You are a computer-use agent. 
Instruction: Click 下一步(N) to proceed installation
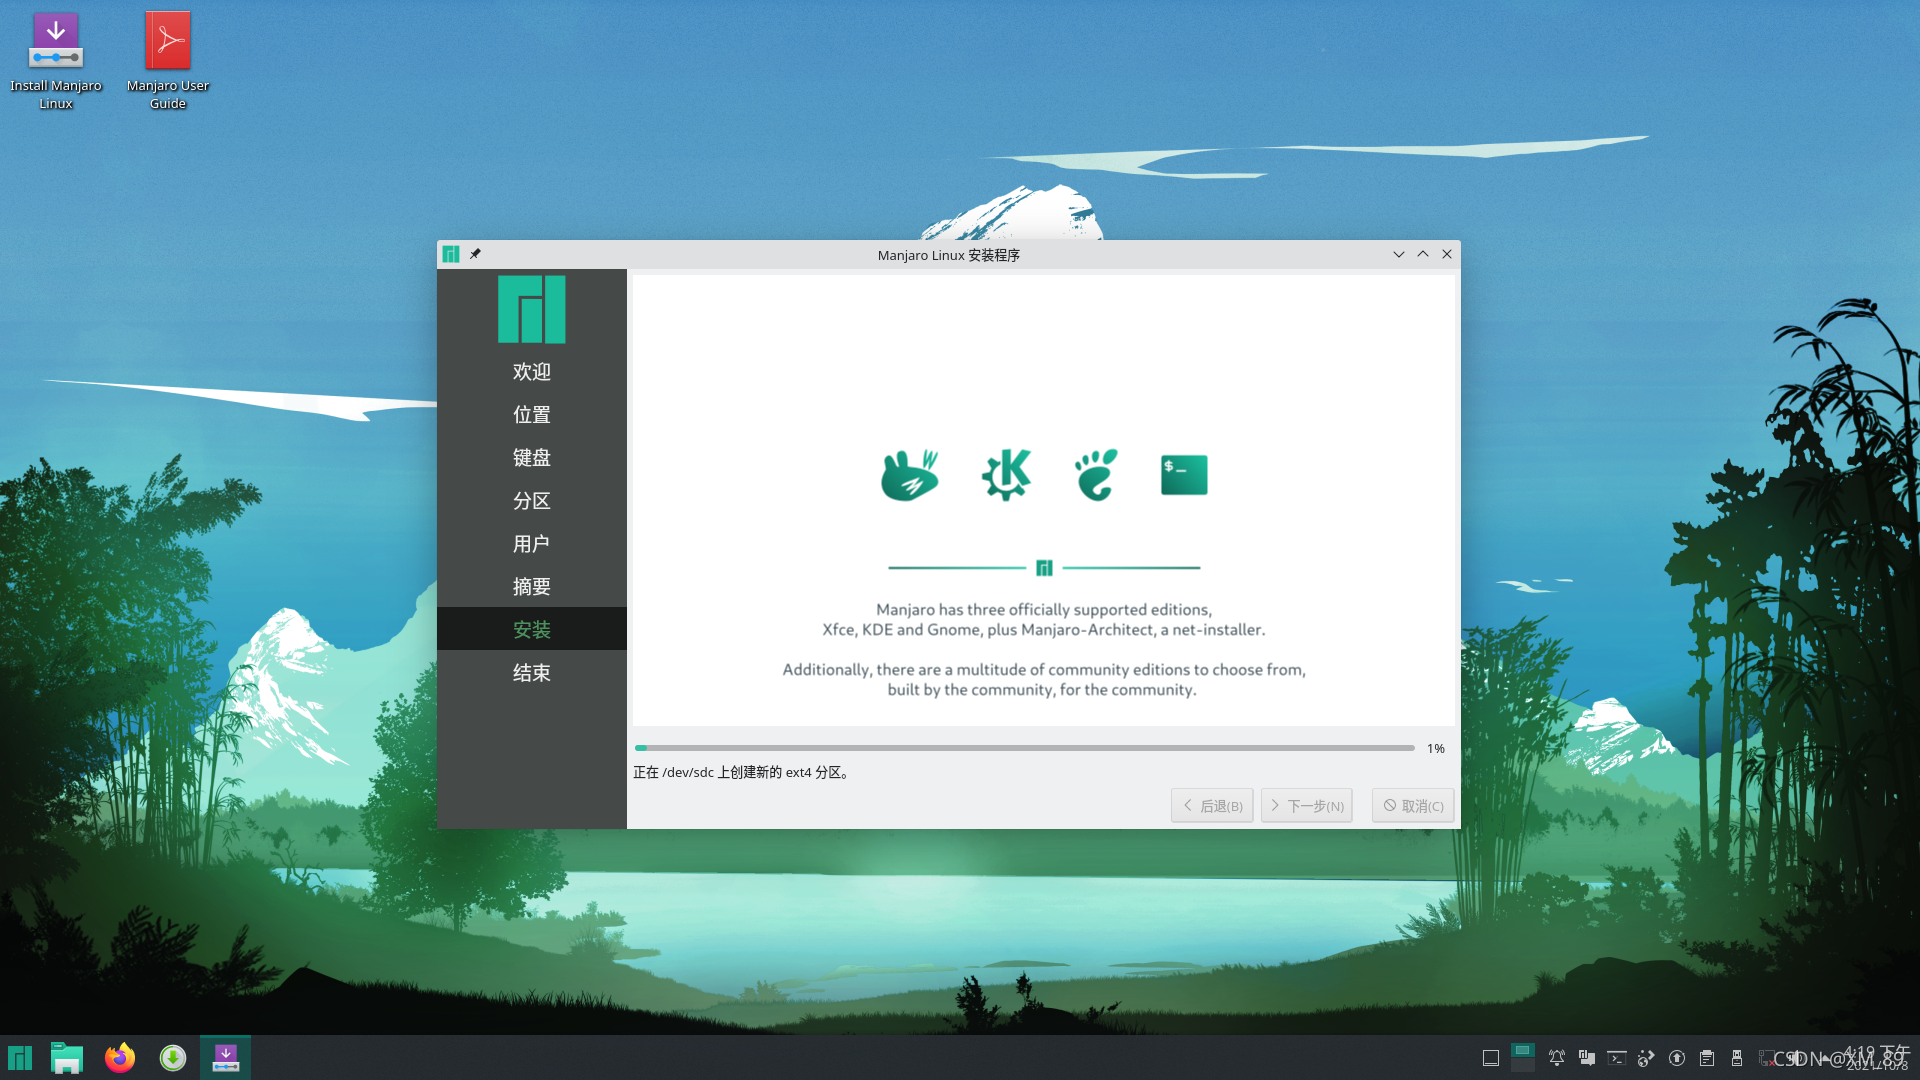click(x=1305, y=804)
